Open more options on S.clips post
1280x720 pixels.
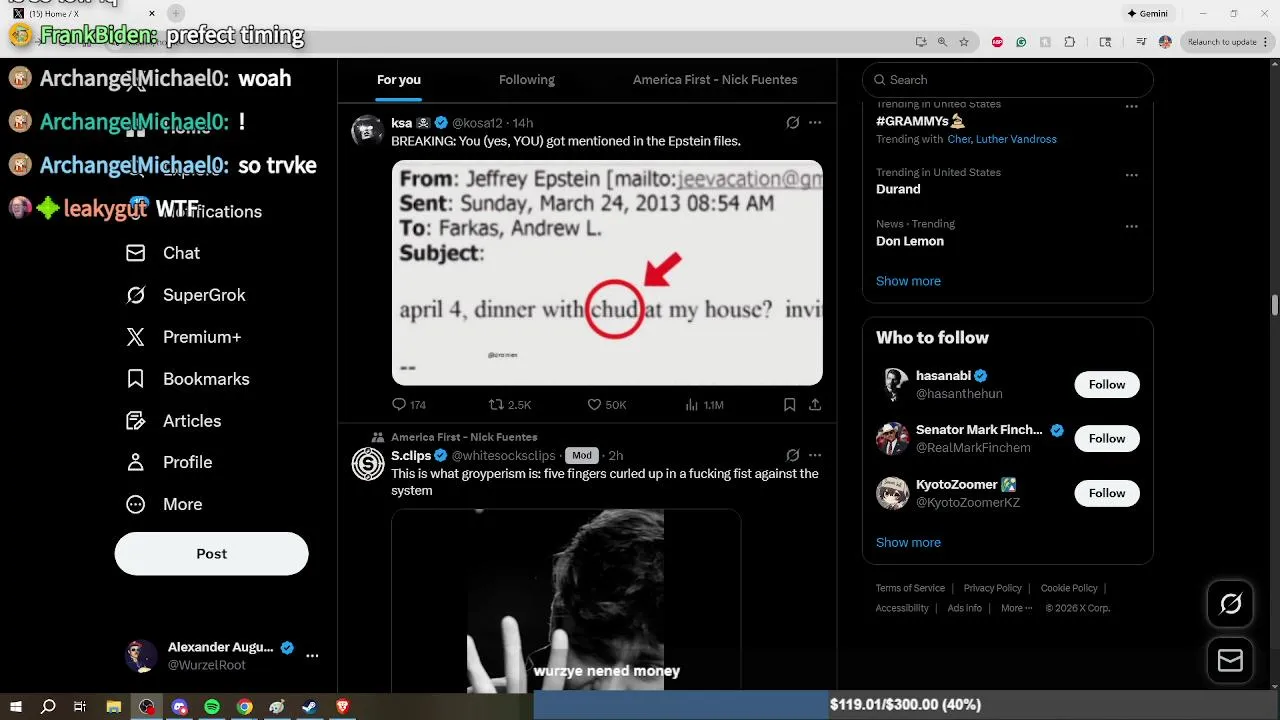(815, 455)
